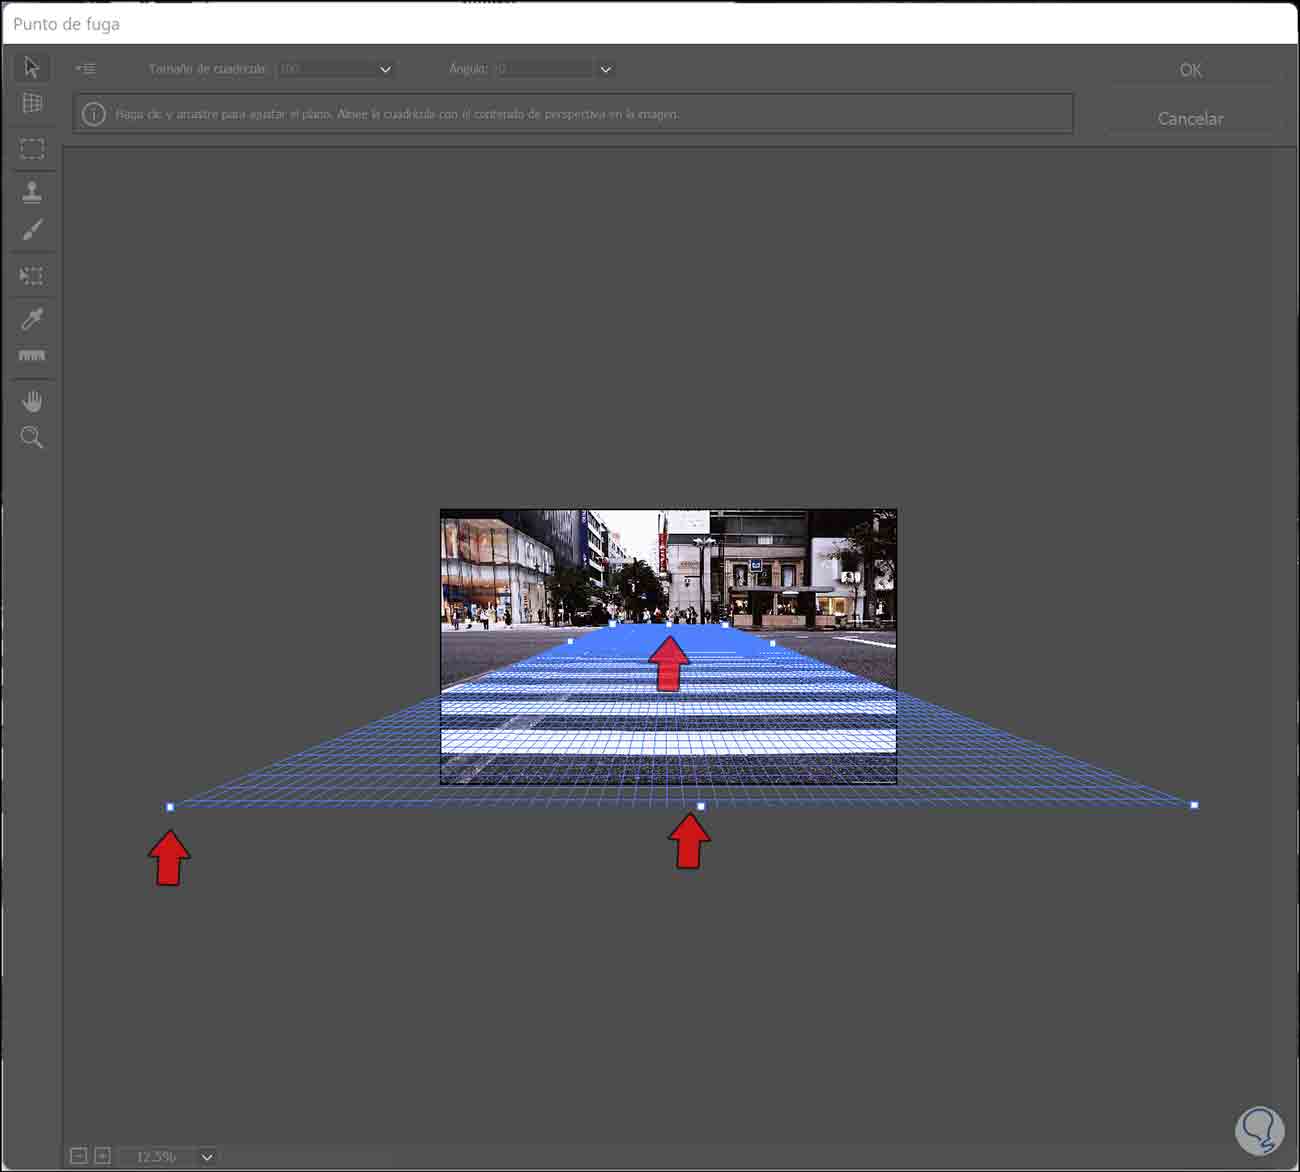Screen dimensions: 1300x1172
Task: Click the plane's bottom-left corner handle
Action: pyautogui.click(x=170, y=806)
